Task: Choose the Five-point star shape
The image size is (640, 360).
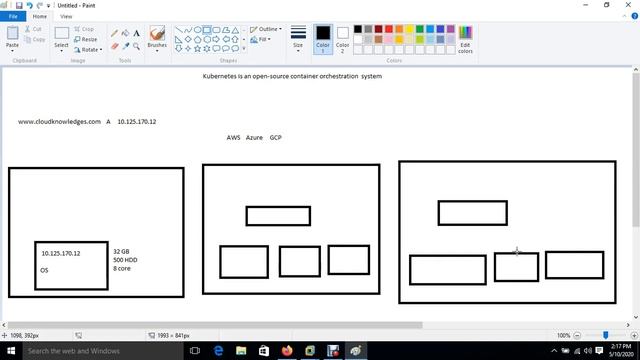Action: (198, 49)
